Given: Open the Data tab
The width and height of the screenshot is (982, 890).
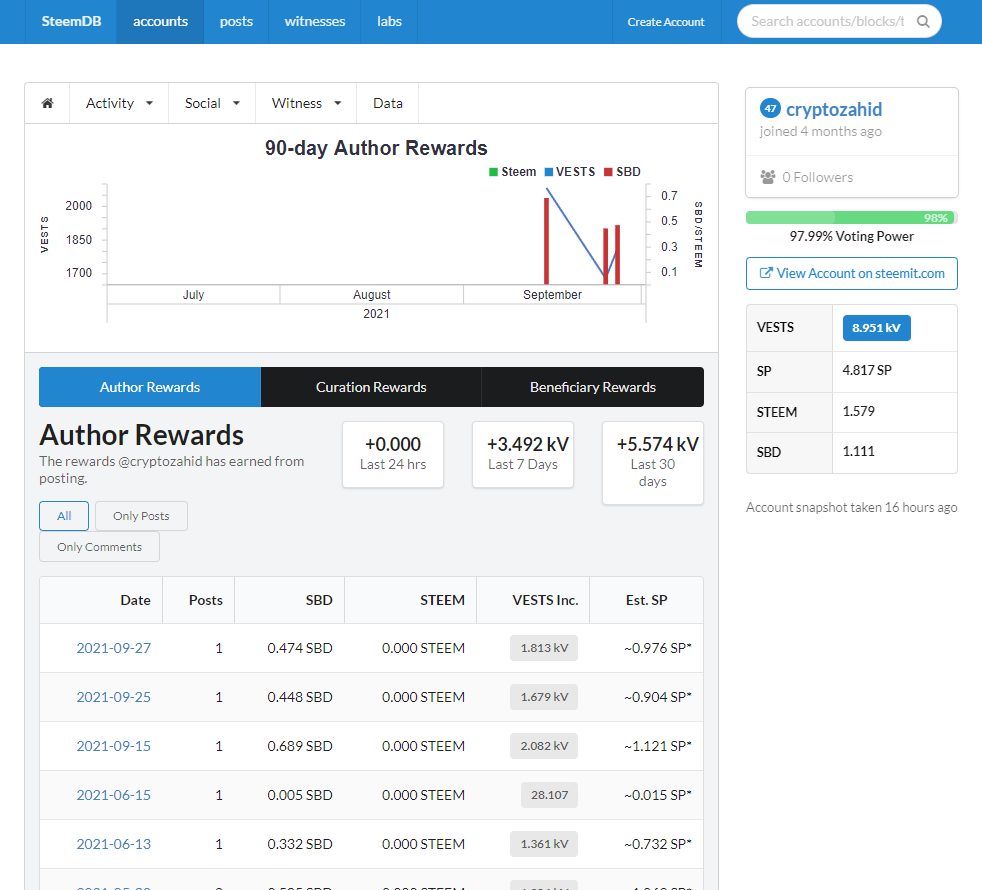Looking at the screenshot, I should click(388, 103).
